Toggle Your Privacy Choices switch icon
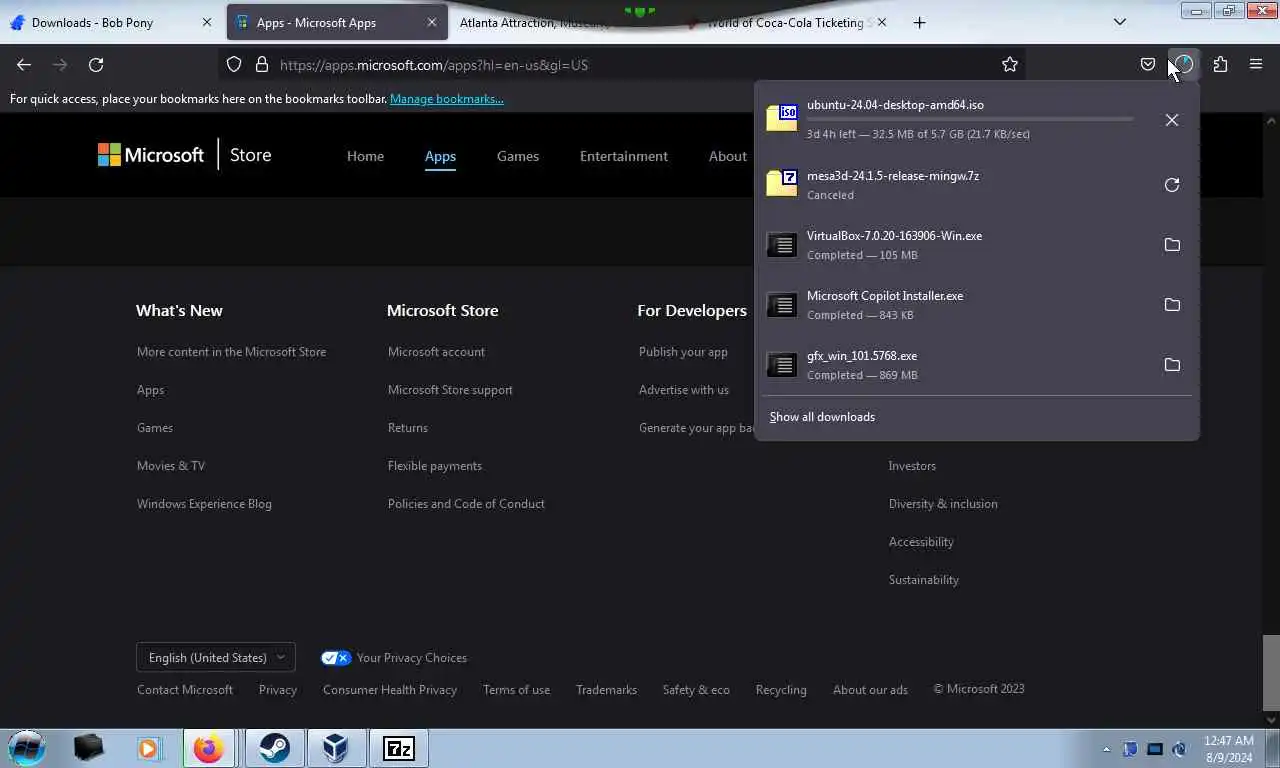 point(336,658)
